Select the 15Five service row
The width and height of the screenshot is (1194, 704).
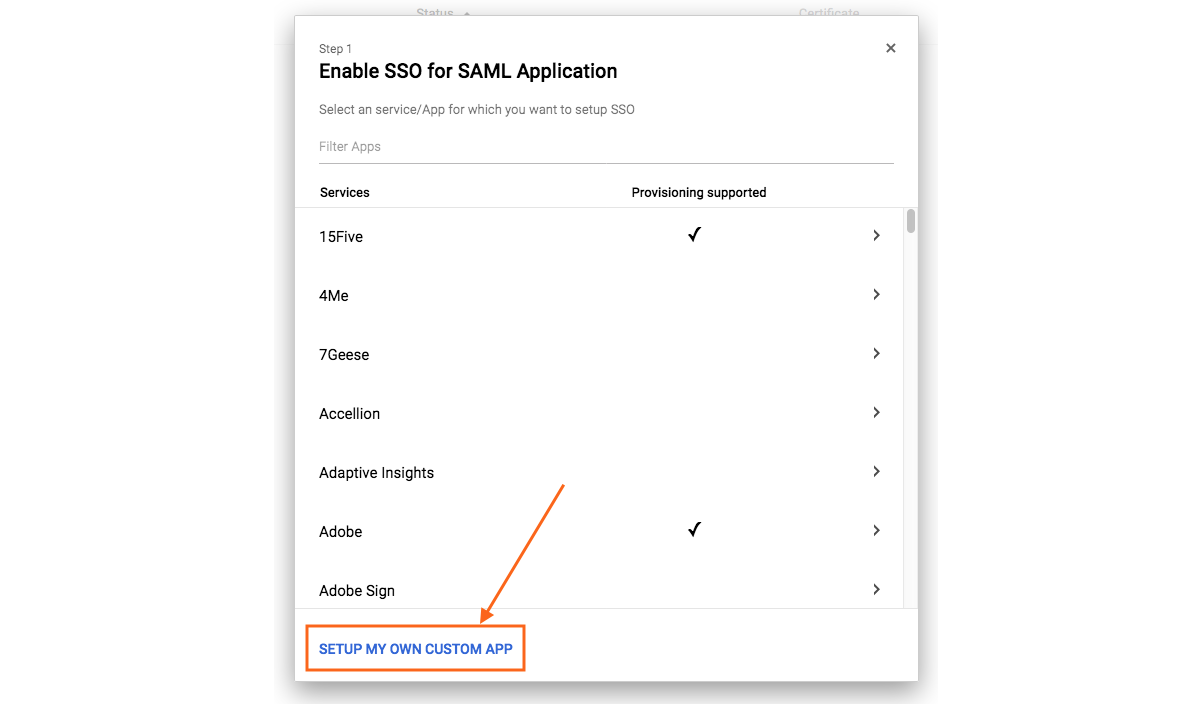(x=500, y=235)
